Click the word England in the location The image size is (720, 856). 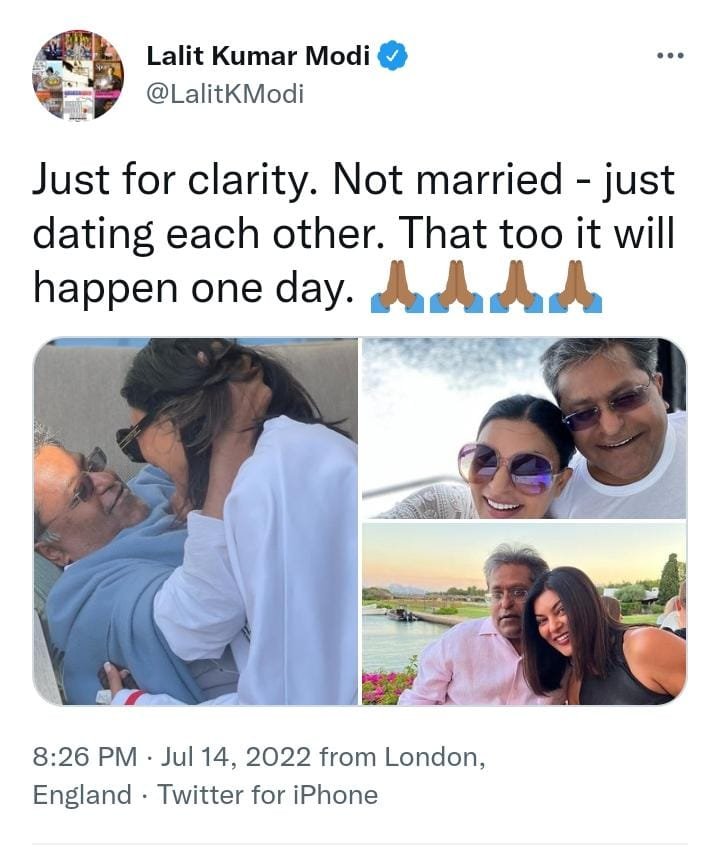[82, 795]
